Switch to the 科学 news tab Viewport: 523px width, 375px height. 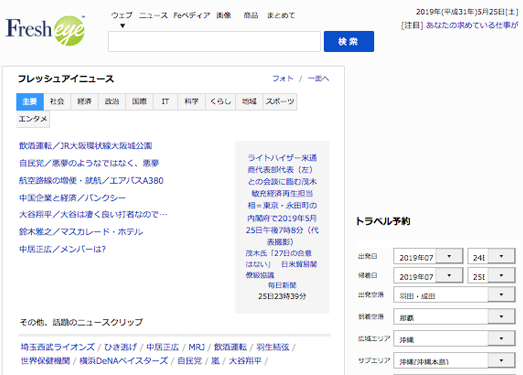[191, 101]
